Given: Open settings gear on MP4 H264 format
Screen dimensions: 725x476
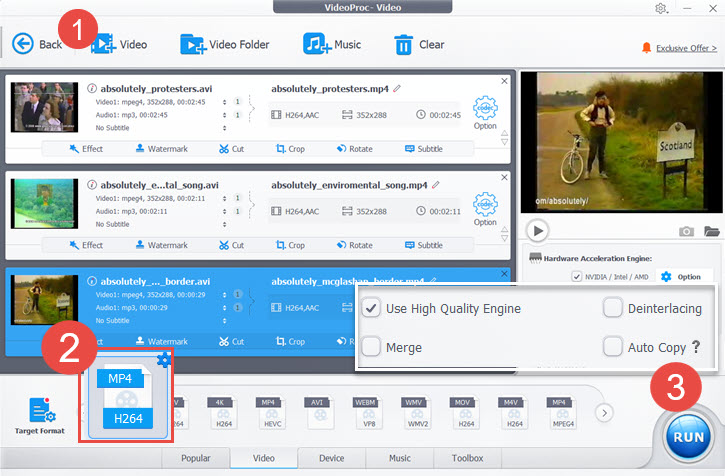Looking at the screenshot, I should click(x=164, y=359).
